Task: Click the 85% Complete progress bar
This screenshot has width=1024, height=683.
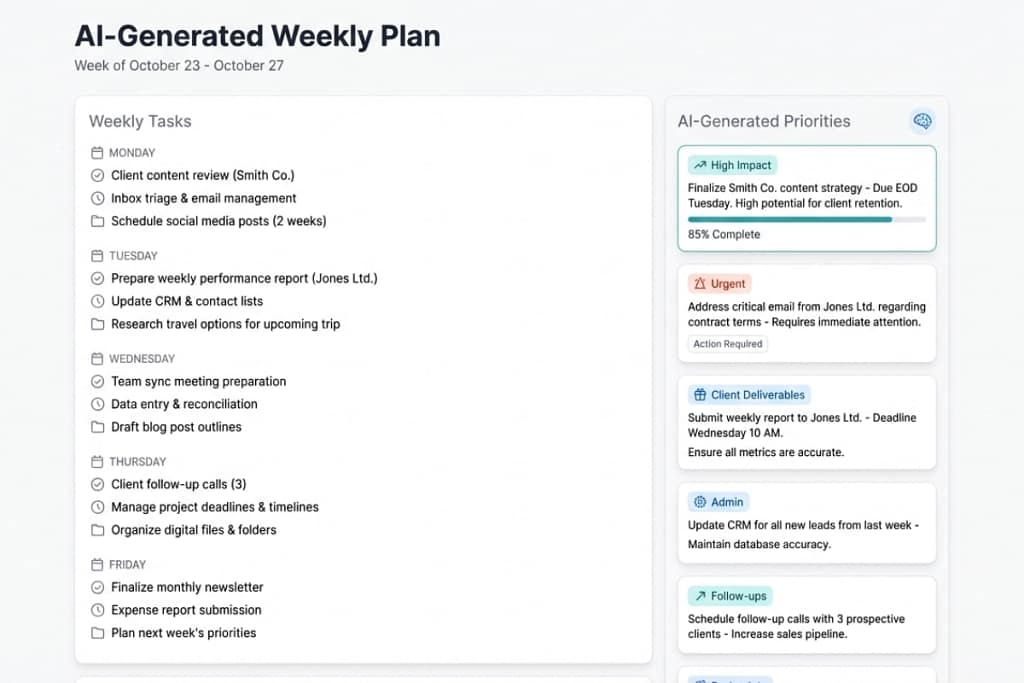Action: point(806,217)
